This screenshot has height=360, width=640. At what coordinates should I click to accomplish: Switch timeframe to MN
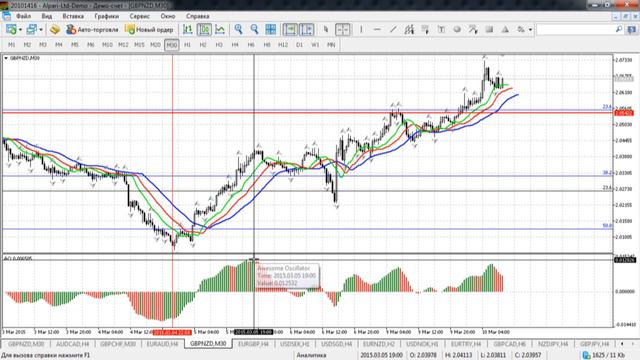[331, 45]
